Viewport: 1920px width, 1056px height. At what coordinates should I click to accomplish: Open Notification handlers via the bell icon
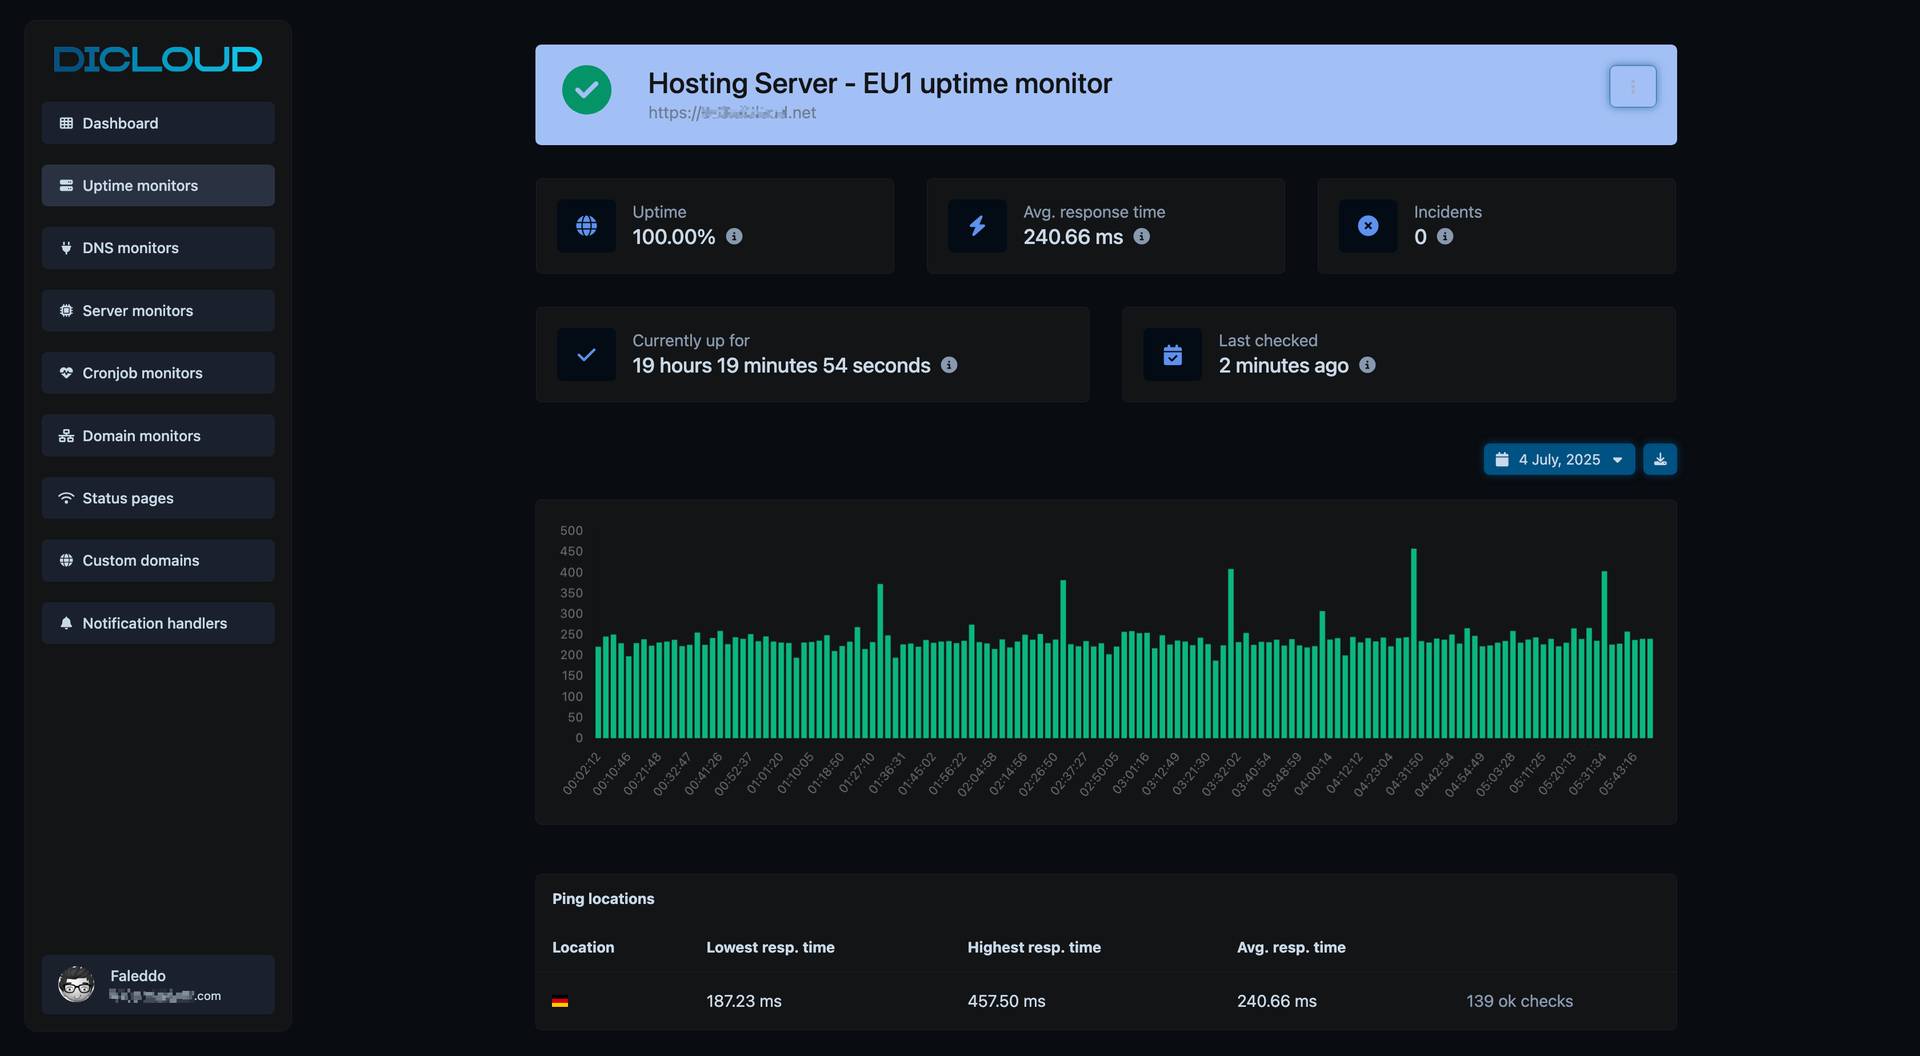point(66,623)
